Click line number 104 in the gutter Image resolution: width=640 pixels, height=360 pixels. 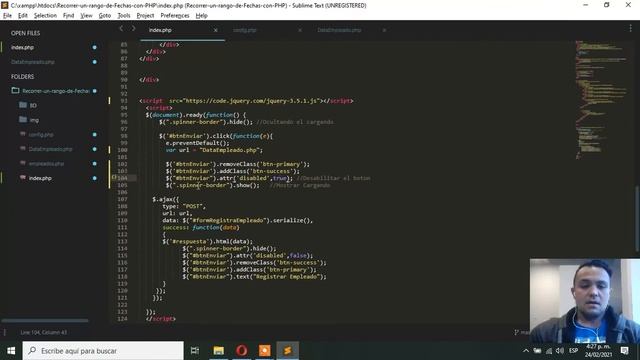(x=122, y=178)
